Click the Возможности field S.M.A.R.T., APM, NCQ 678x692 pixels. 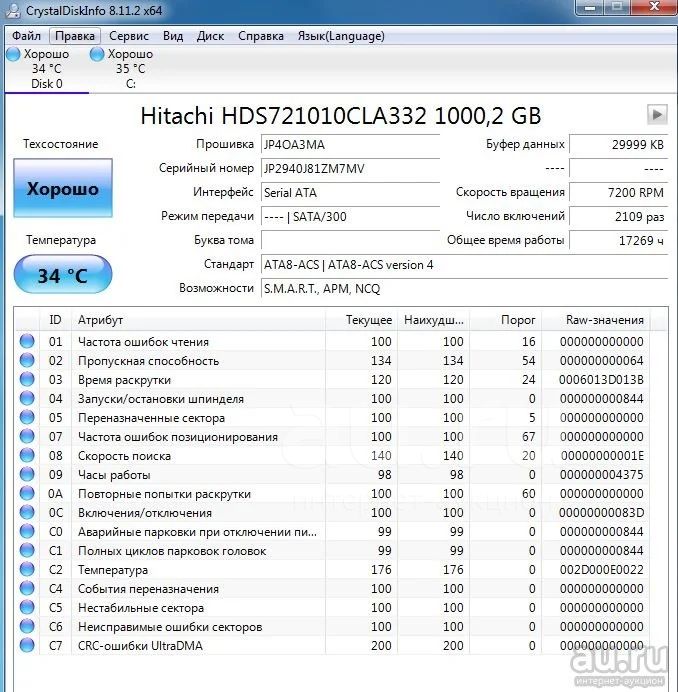point(464,289)
